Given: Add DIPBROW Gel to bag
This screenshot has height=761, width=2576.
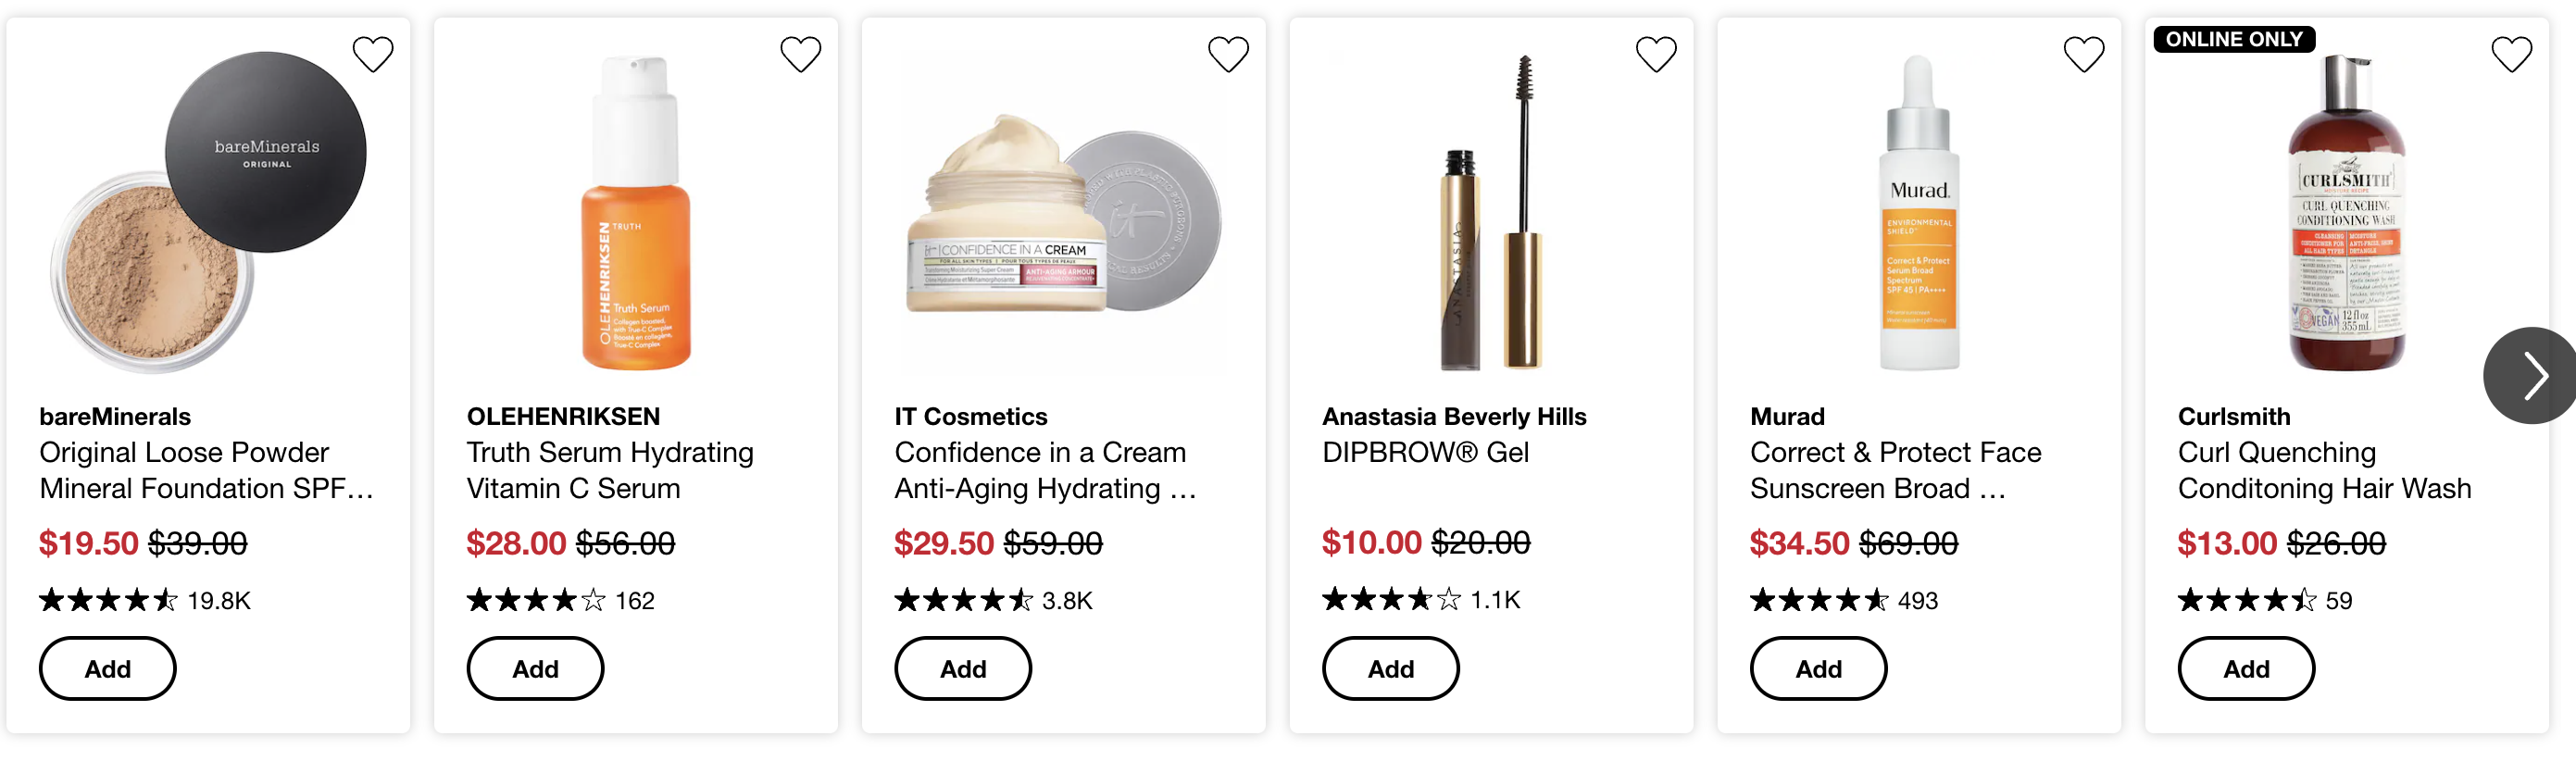Looking at the screenshot, I should (x=1391, y=668).
